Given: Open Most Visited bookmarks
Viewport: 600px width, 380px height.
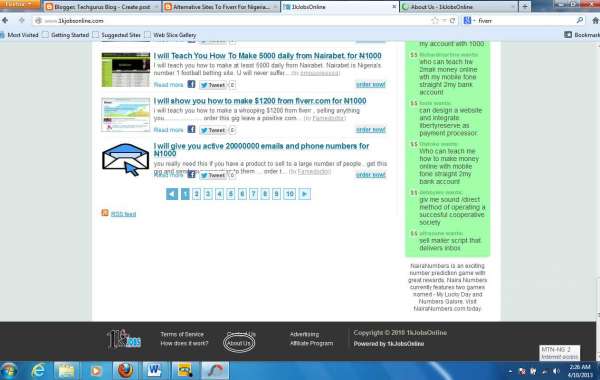Looking at the screenshot, I should click(19, 35).
